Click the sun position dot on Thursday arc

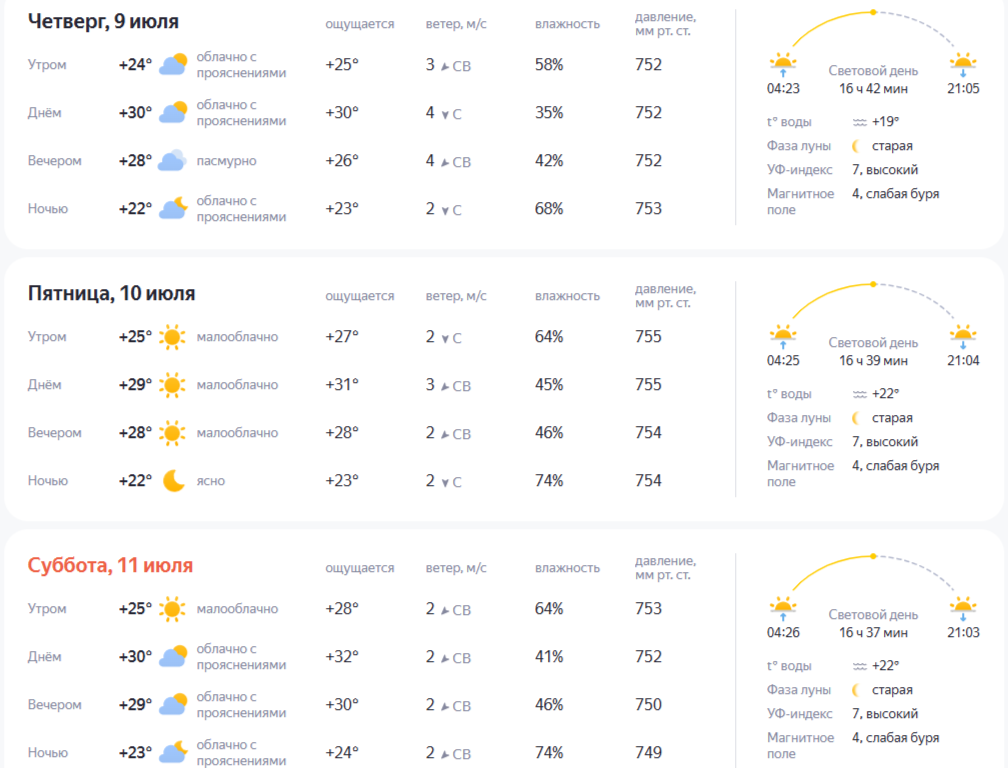pos(873,12)
